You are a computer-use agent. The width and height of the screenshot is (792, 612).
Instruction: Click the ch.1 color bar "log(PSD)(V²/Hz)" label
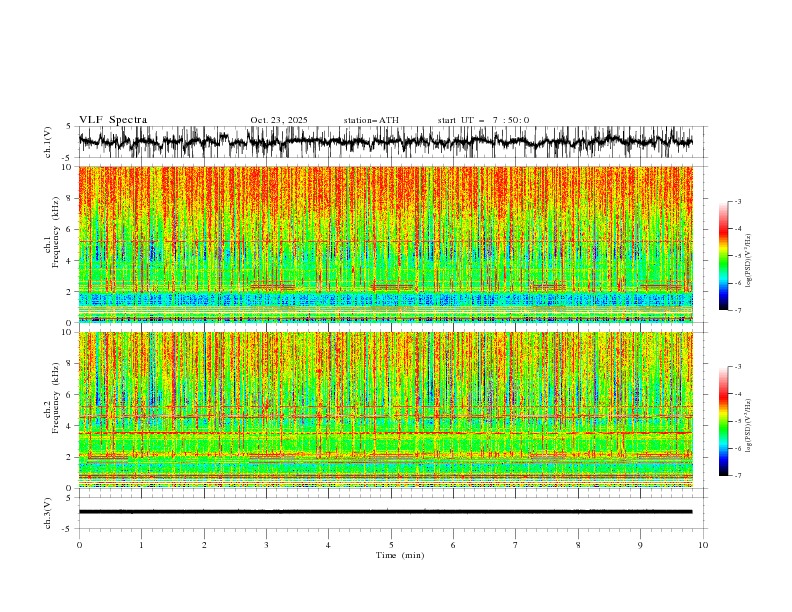(749, 261)
